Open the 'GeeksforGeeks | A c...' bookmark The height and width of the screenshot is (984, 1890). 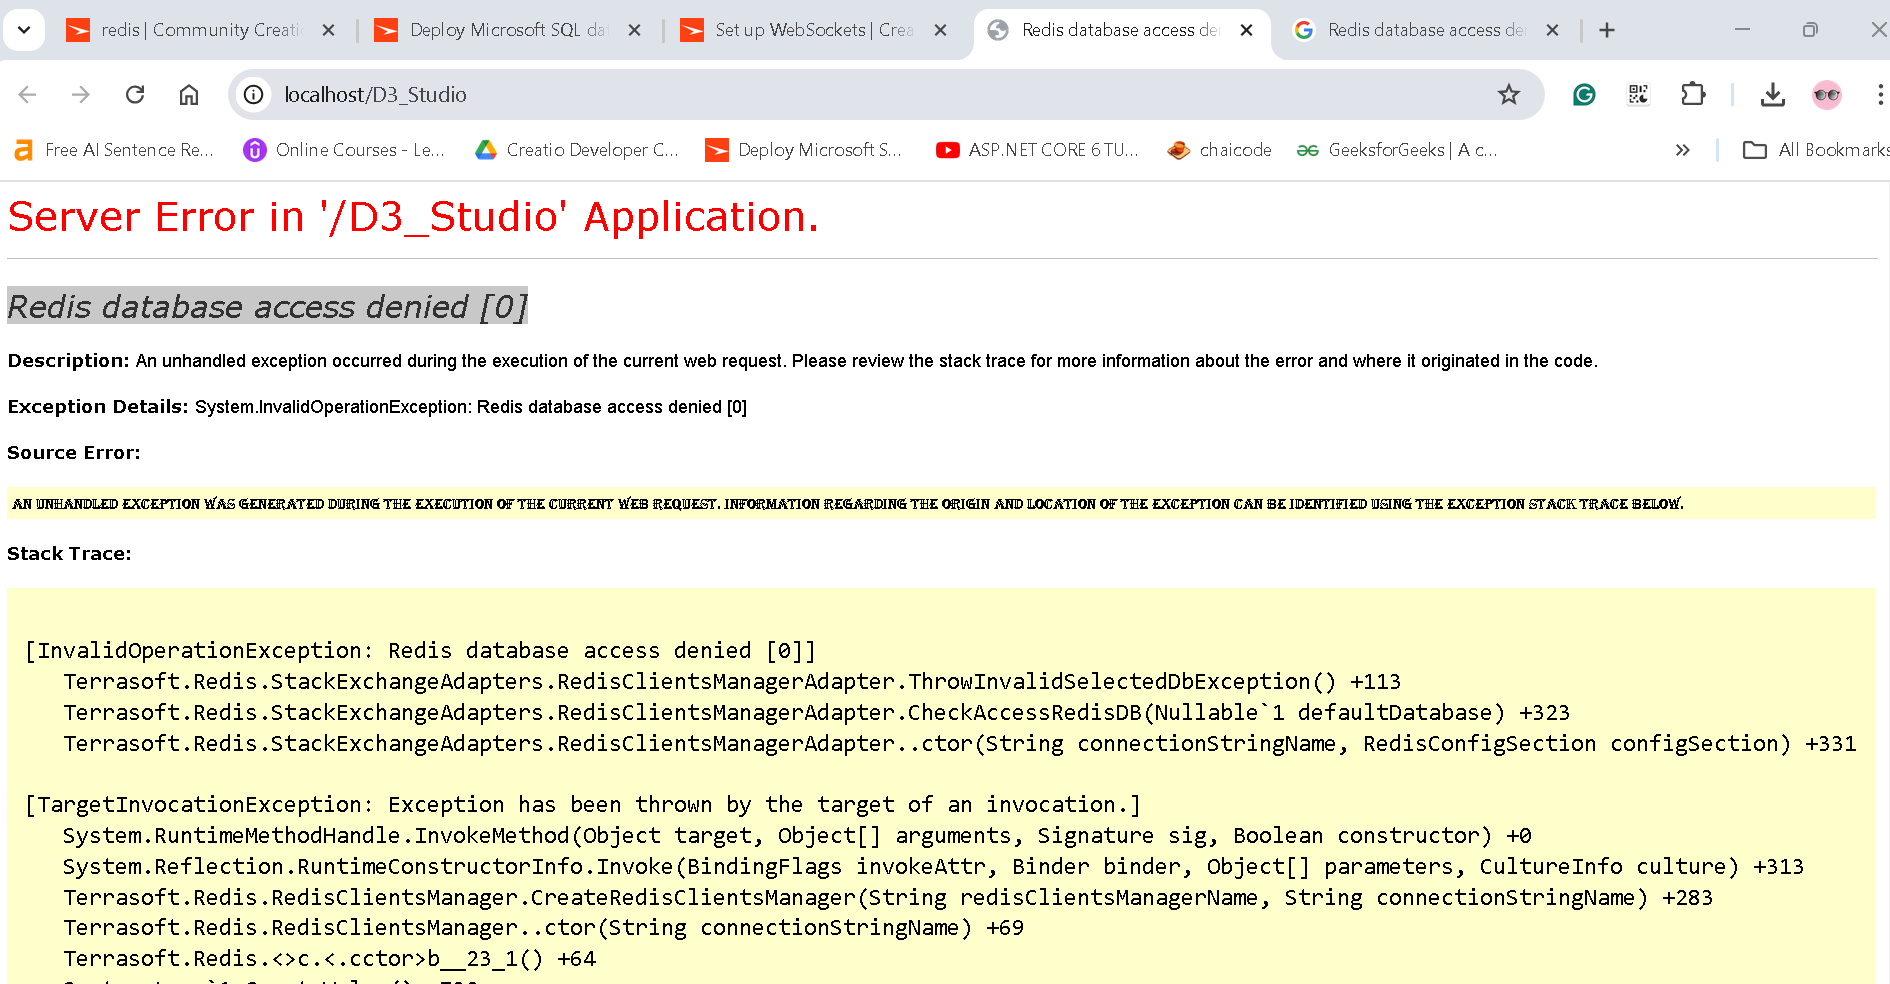tap(1397, 150)
